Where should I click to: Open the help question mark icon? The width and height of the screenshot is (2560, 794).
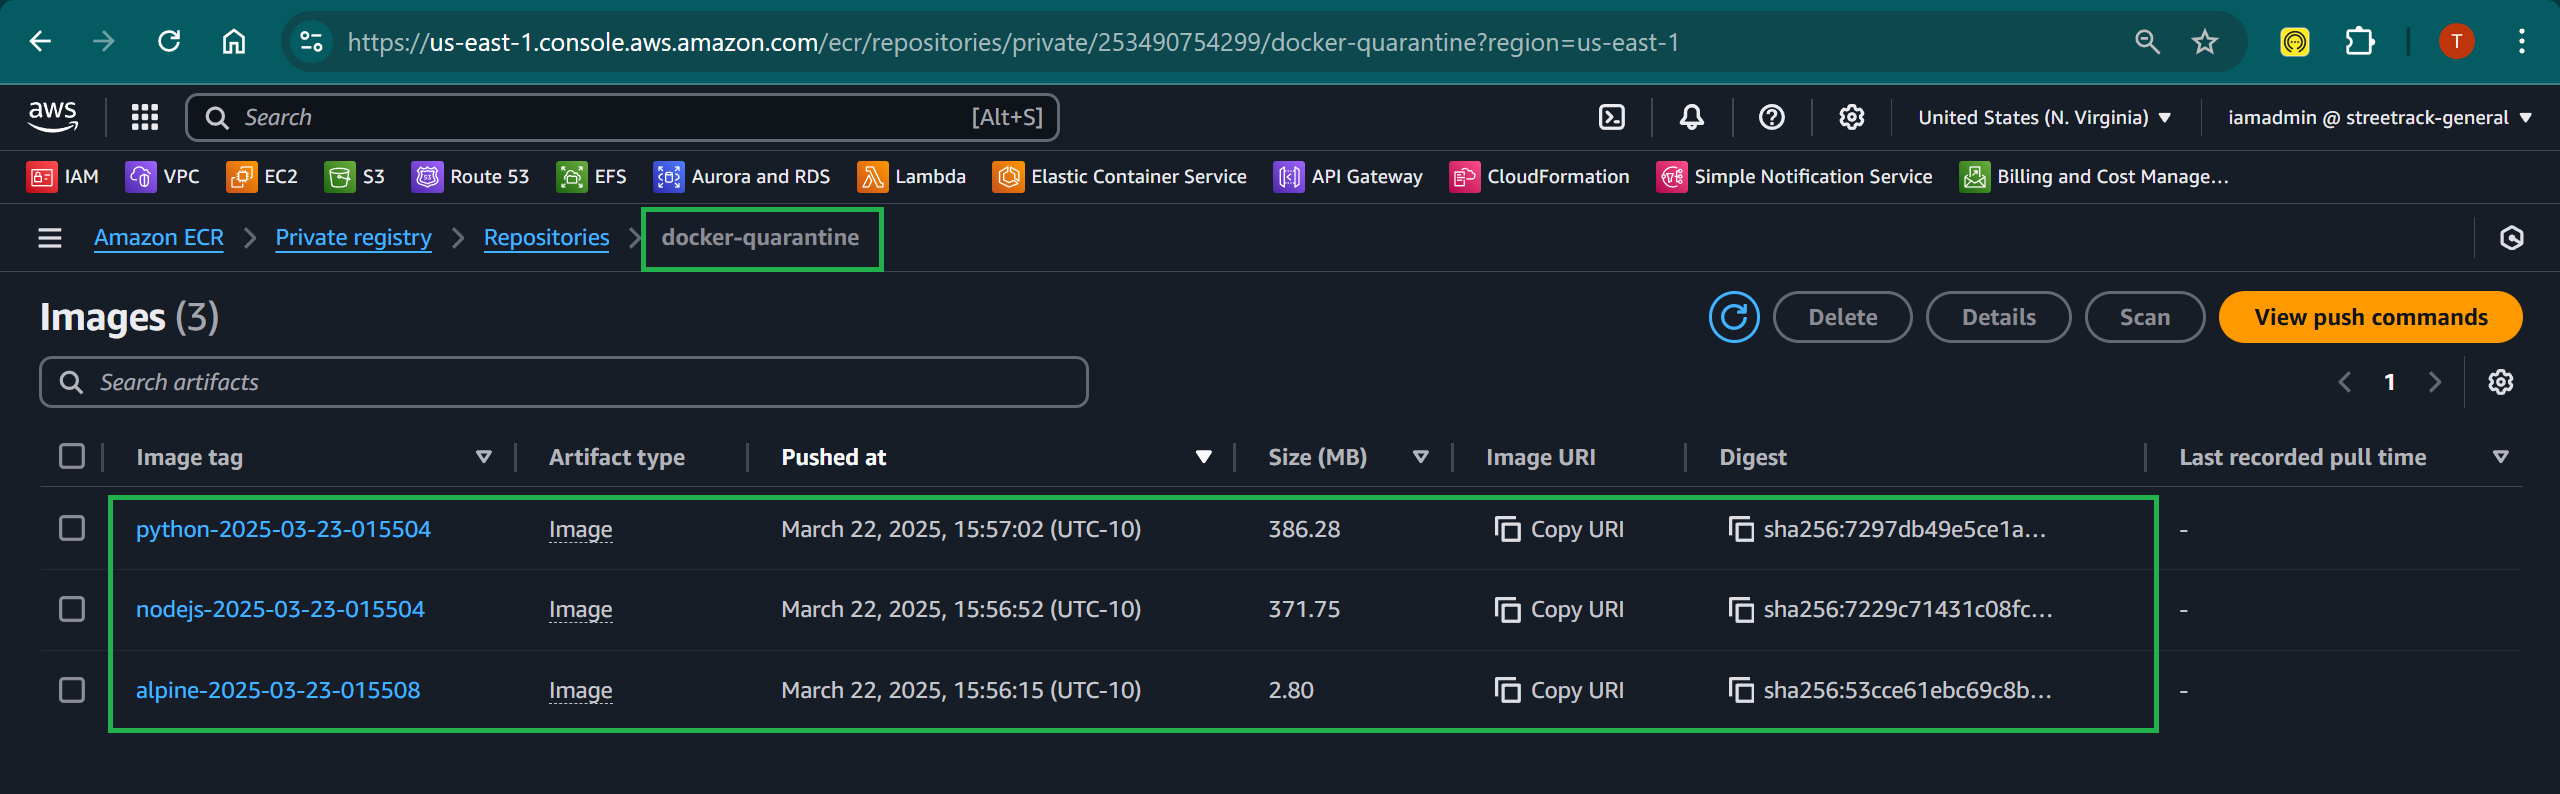(x=1771, y=117)
